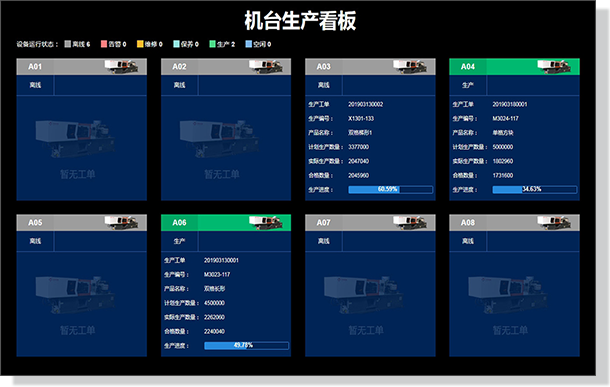The width and height of the screenshot is (610, 387).
Task: Select the yellow 维修 status legend swatch
Action: (x=140, y=44)
